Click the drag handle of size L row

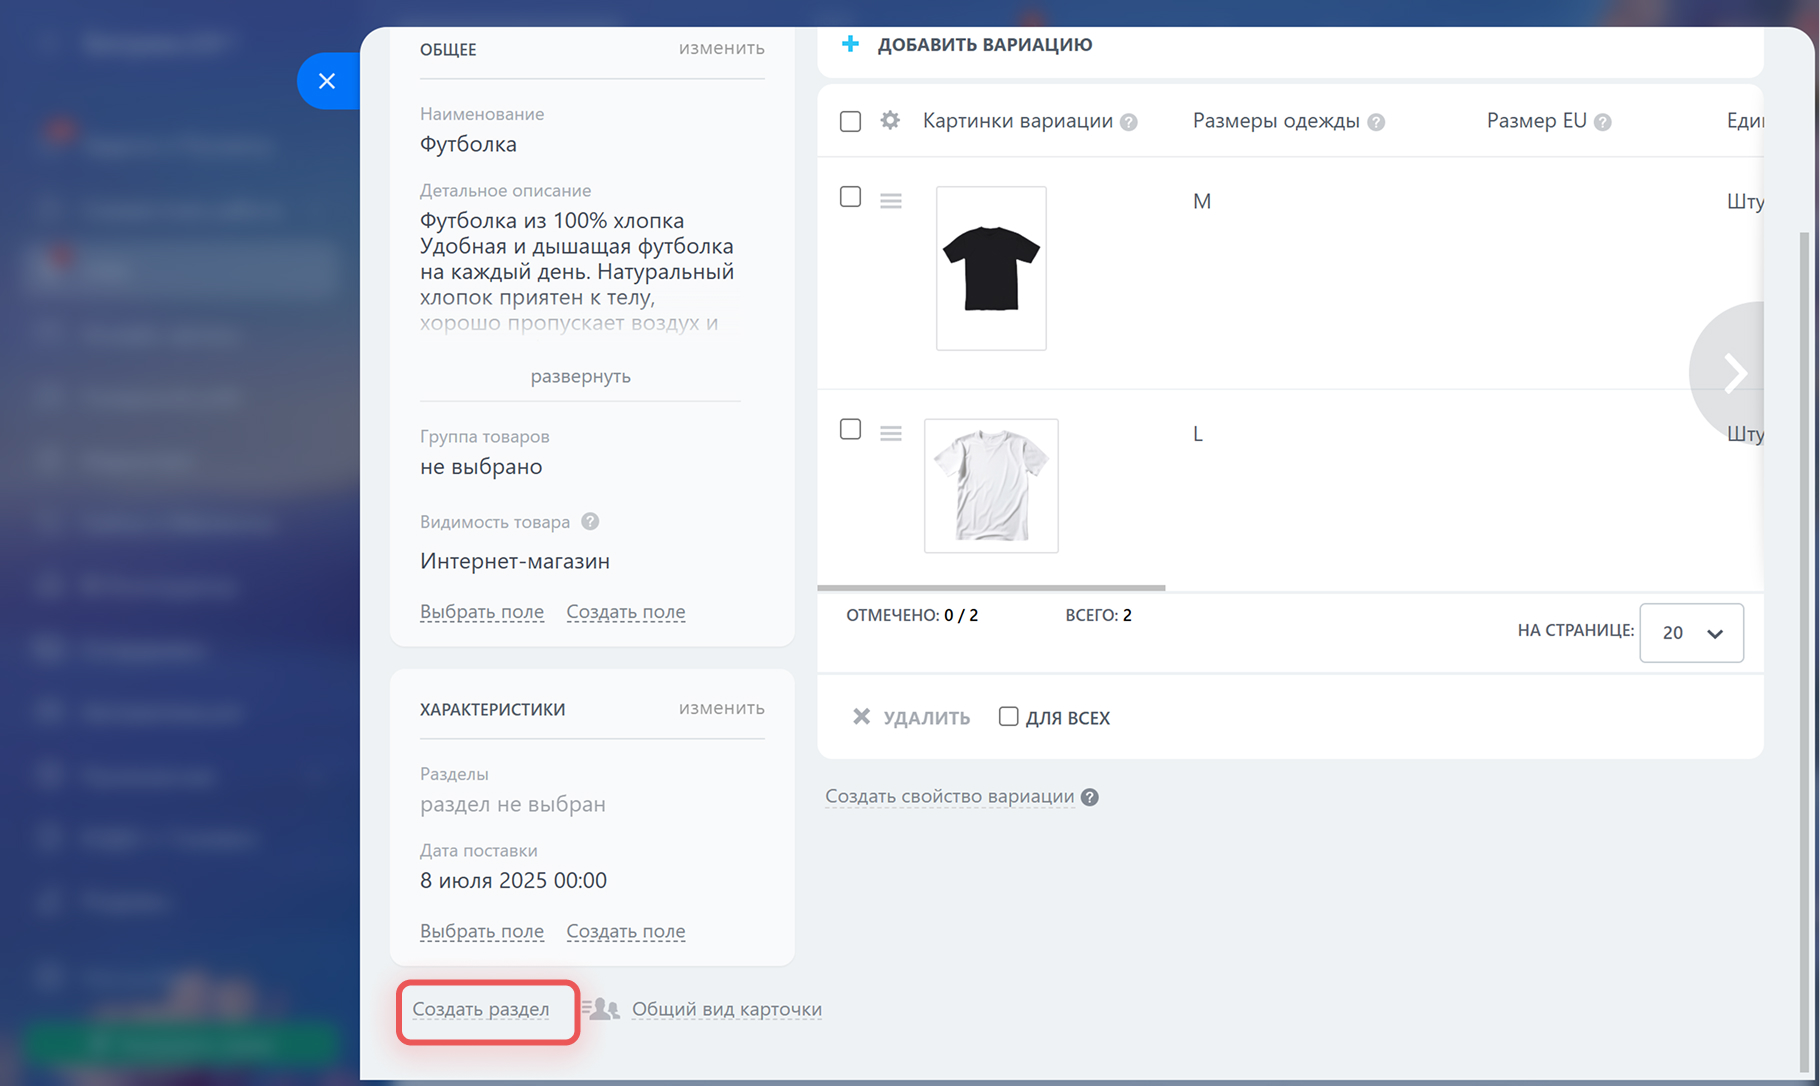[x=891, y=433]
